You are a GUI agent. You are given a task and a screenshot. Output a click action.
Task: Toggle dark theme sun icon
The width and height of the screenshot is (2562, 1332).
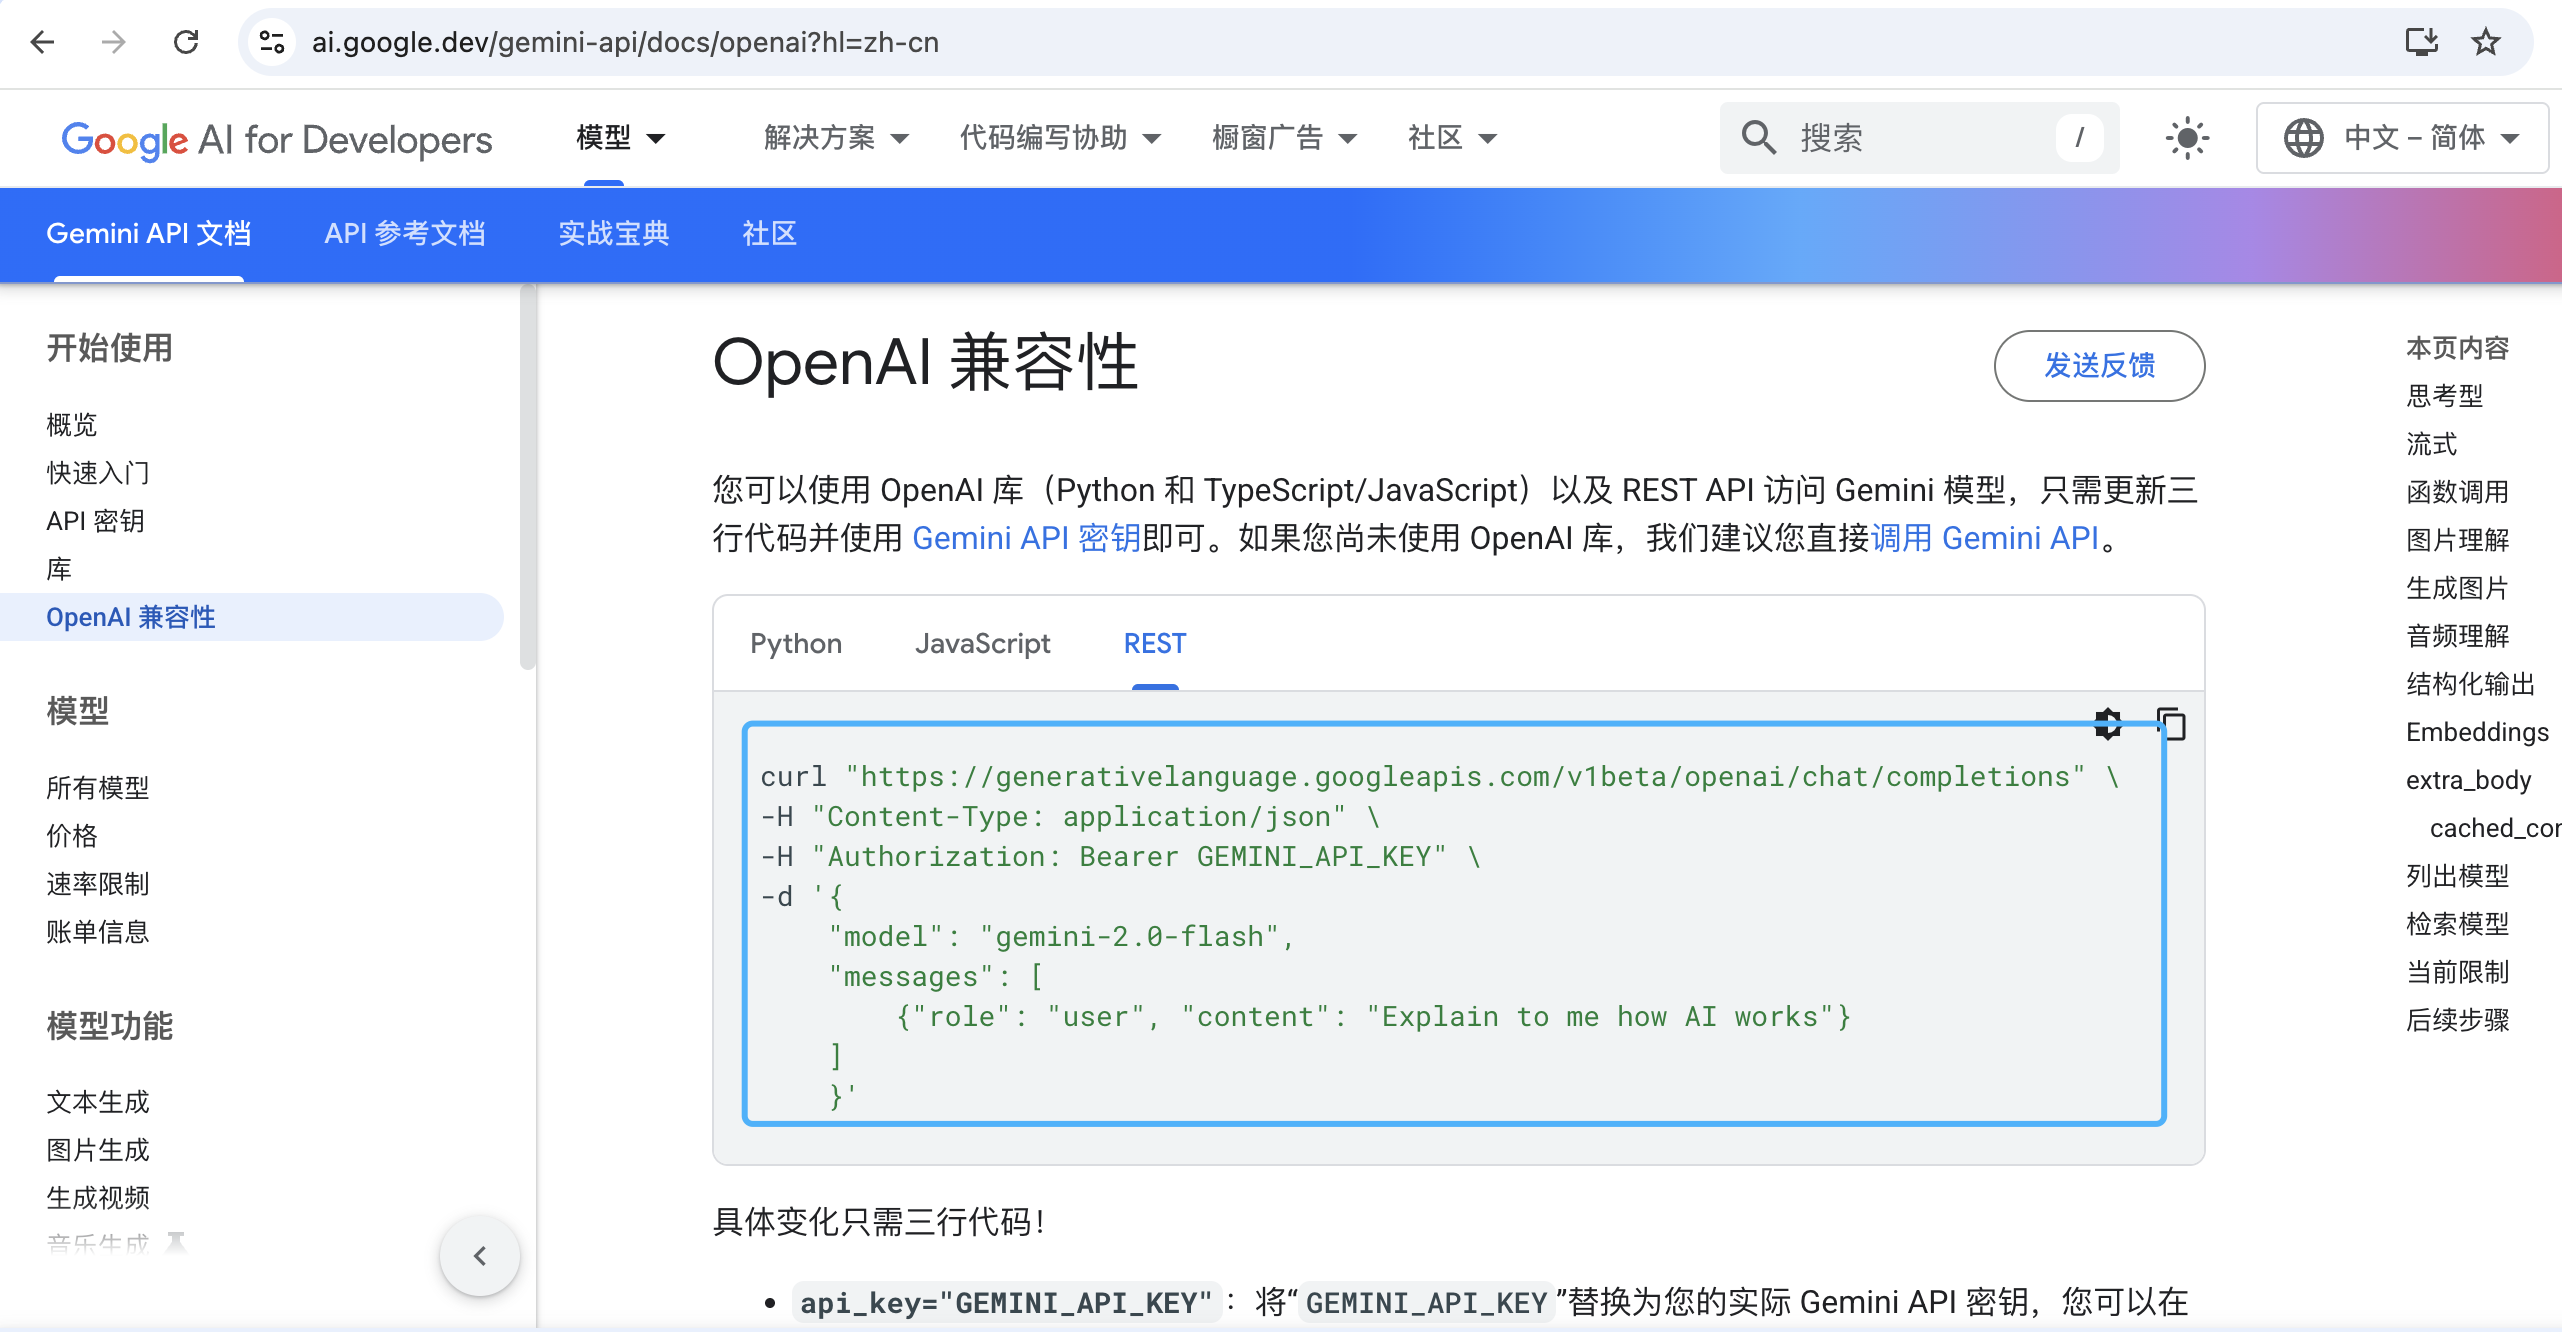[2187, 138]
